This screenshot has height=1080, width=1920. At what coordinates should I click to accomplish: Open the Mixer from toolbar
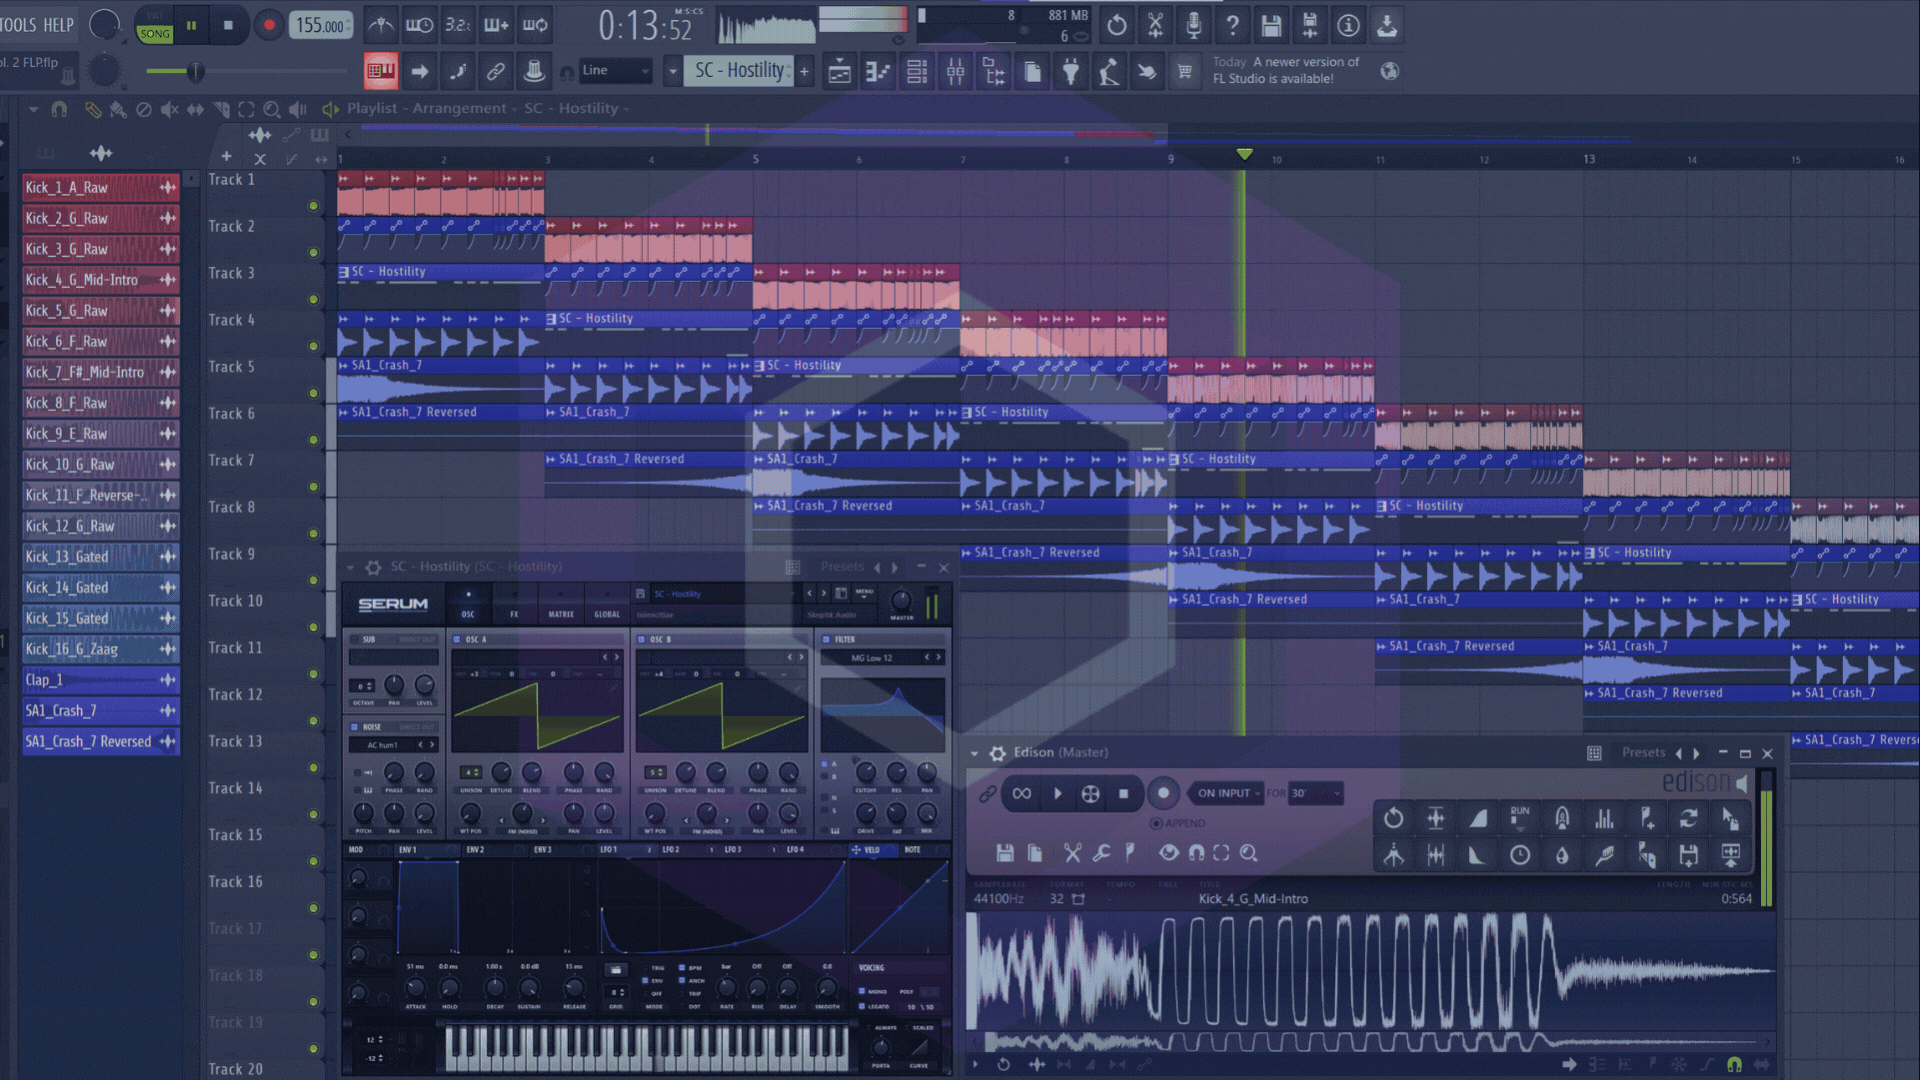[x=955, y=71]
